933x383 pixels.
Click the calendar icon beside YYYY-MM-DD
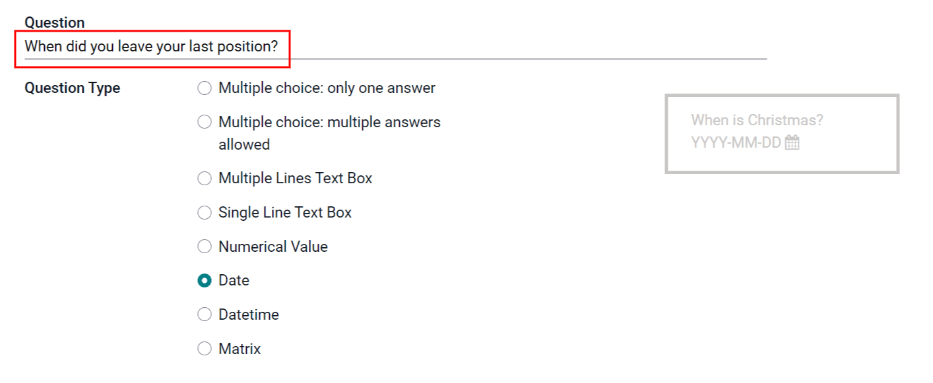click(792, 143)
